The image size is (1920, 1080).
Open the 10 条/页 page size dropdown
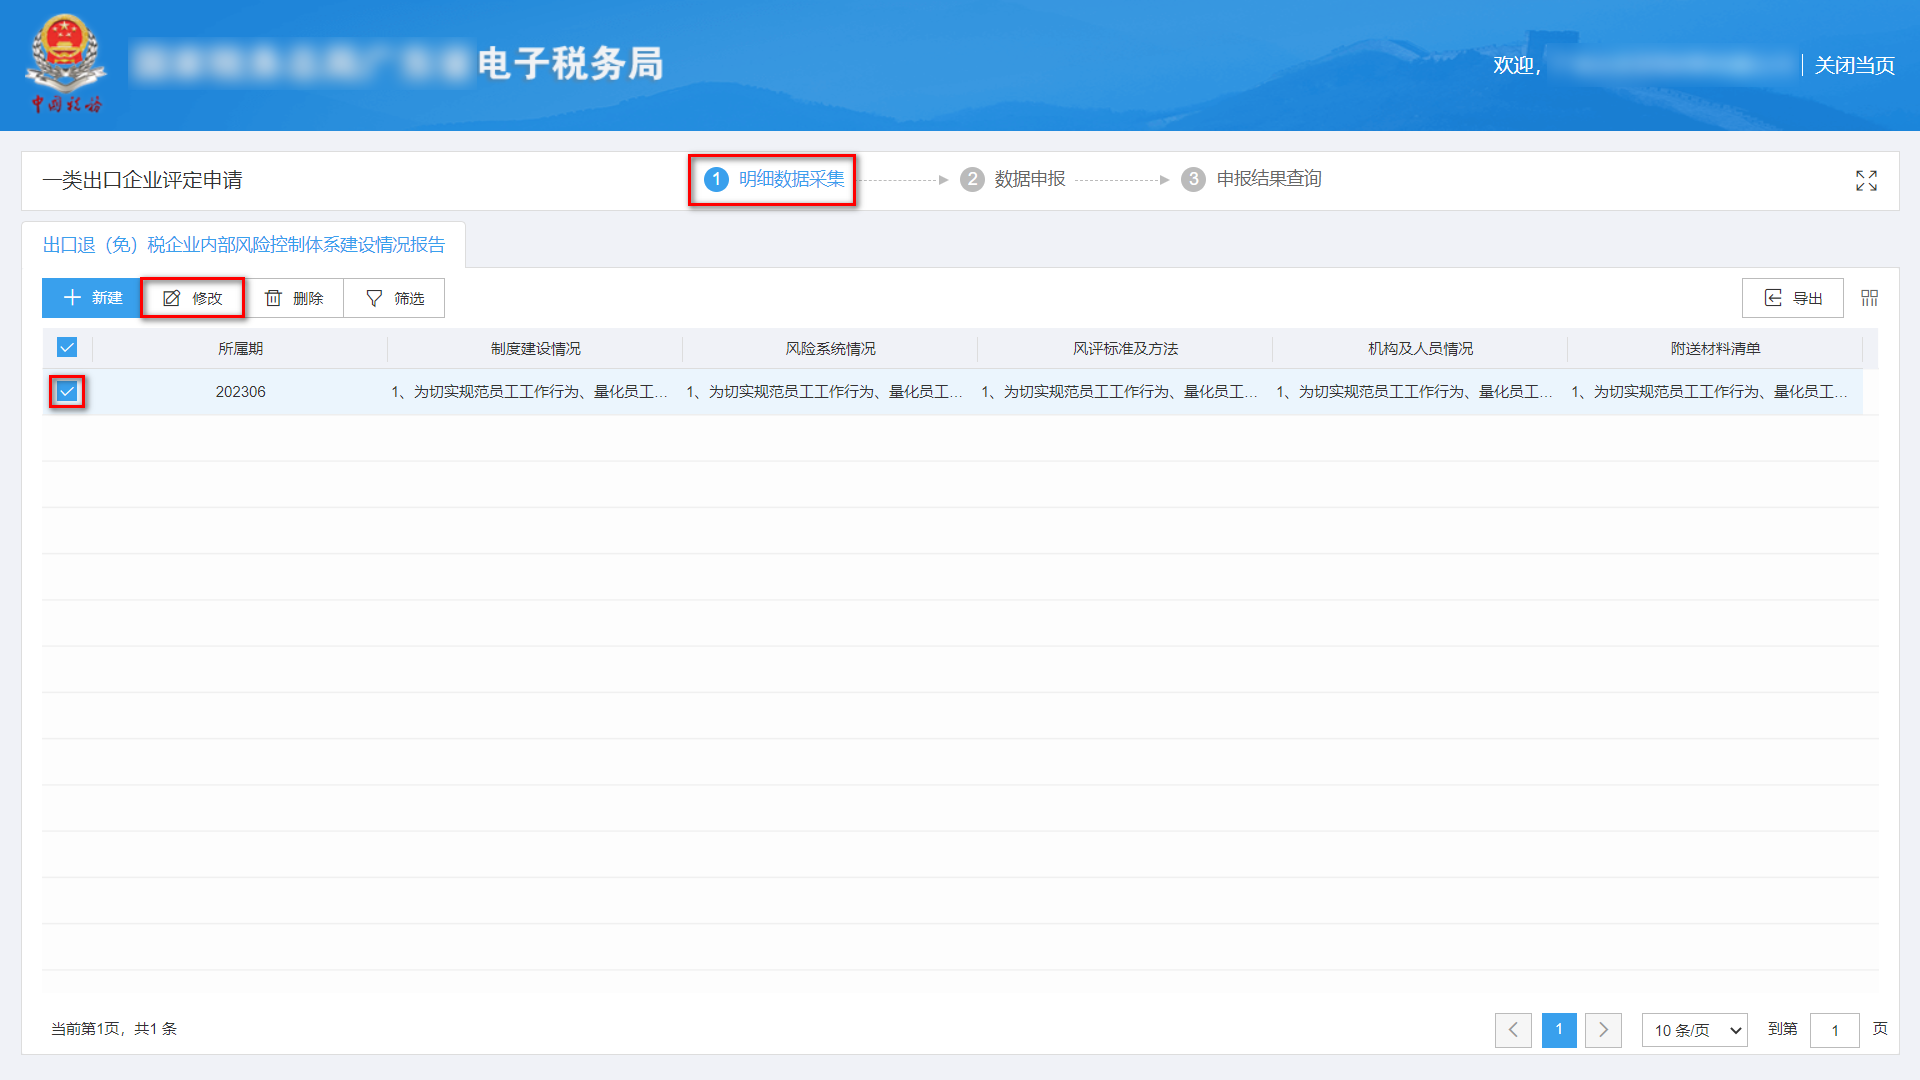1694,1030
